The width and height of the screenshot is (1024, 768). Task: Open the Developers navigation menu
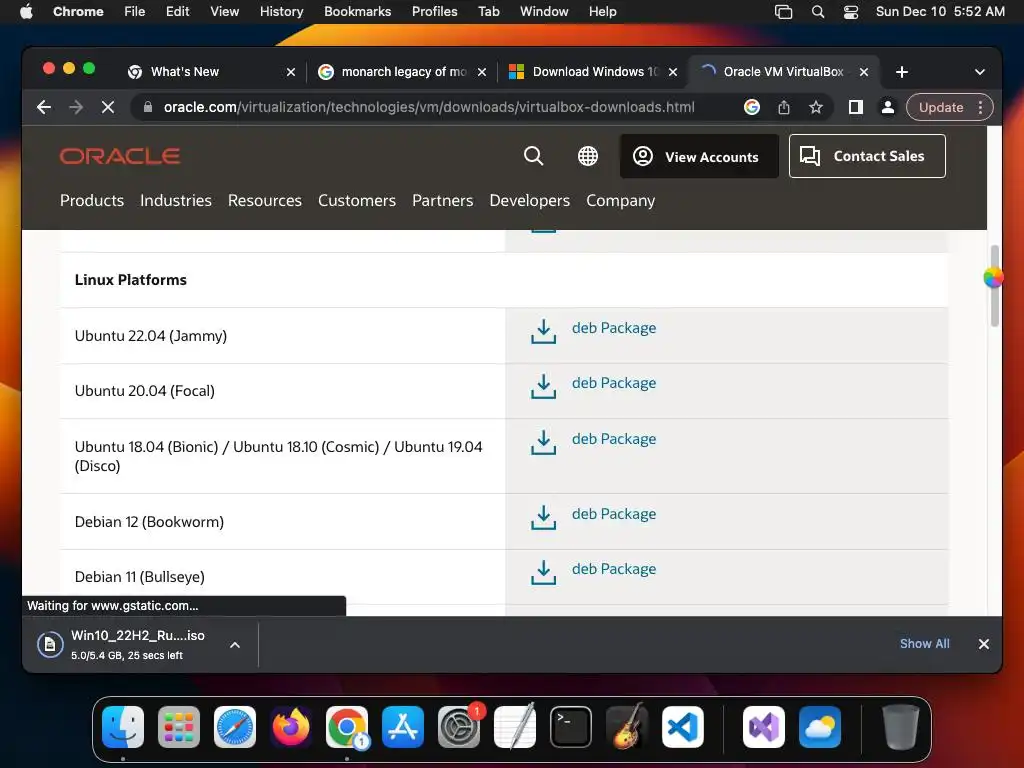coord(530,200)
